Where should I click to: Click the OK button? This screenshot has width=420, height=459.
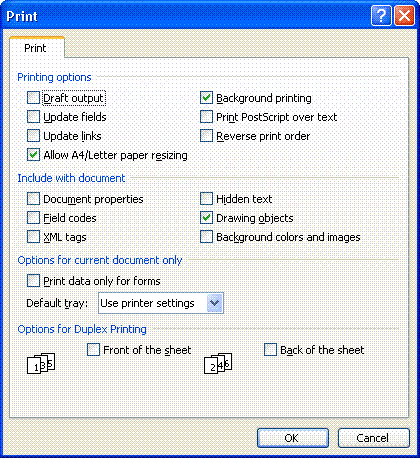(x=292, y=438)
